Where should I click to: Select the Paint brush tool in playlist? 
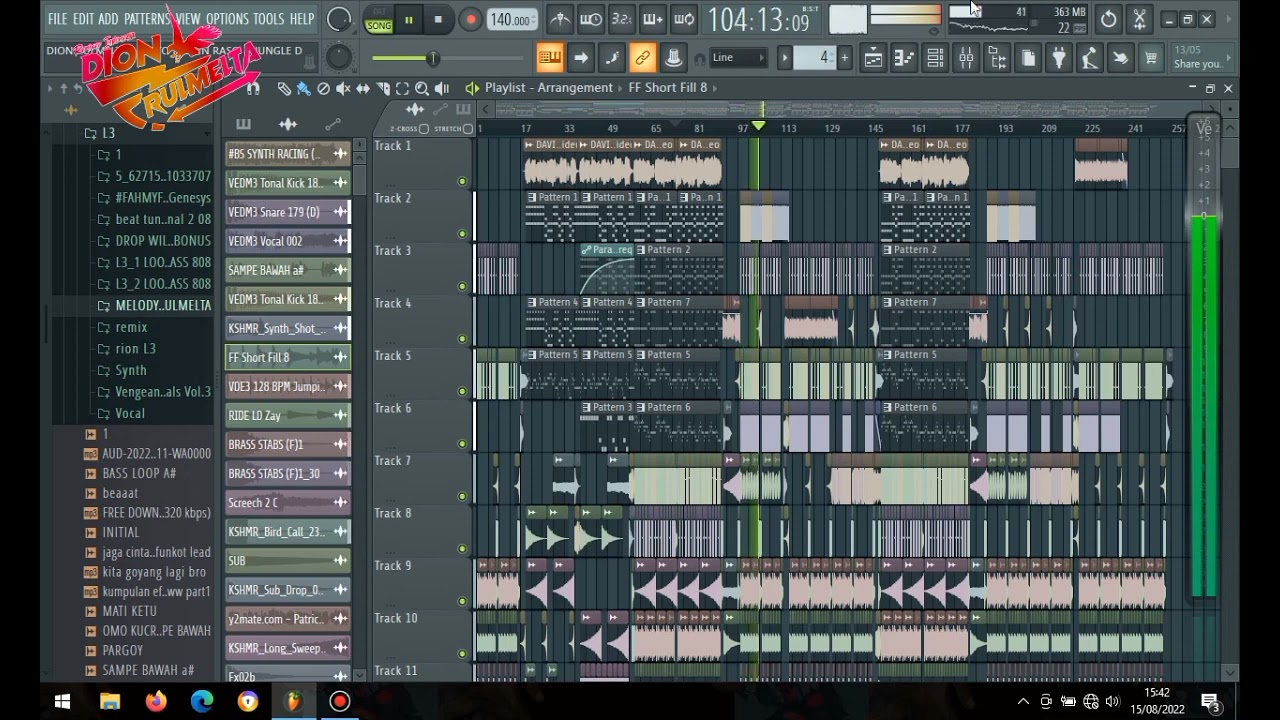point(303,88)
